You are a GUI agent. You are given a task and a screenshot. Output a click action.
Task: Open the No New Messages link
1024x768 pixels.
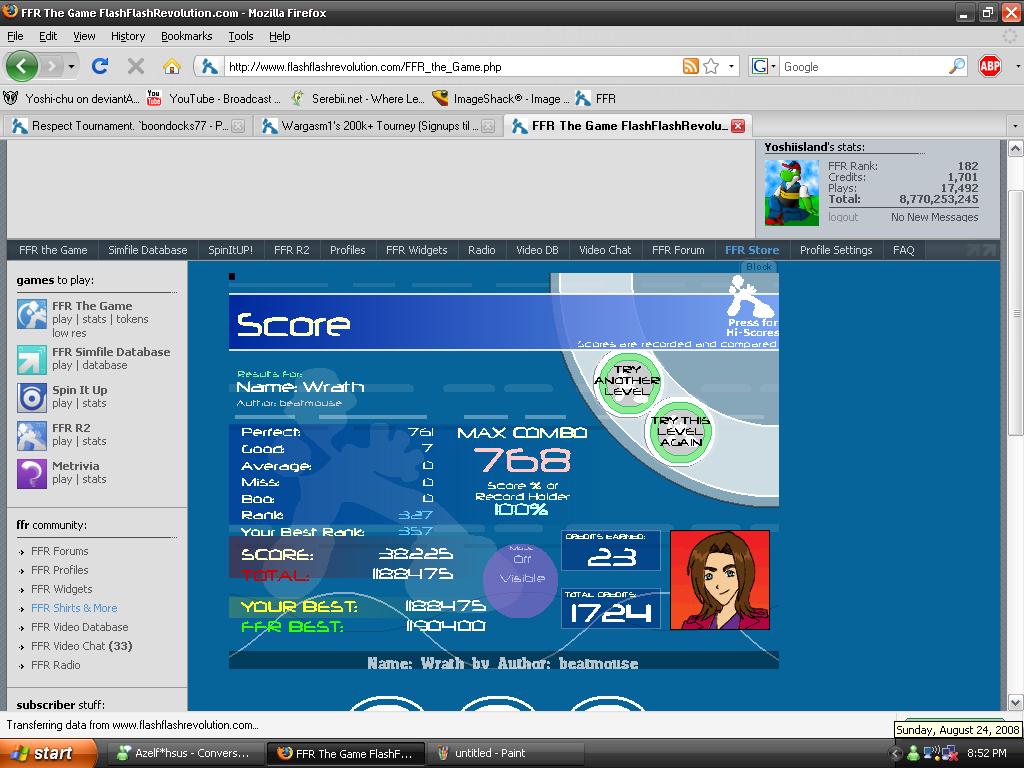click(935, 217)
